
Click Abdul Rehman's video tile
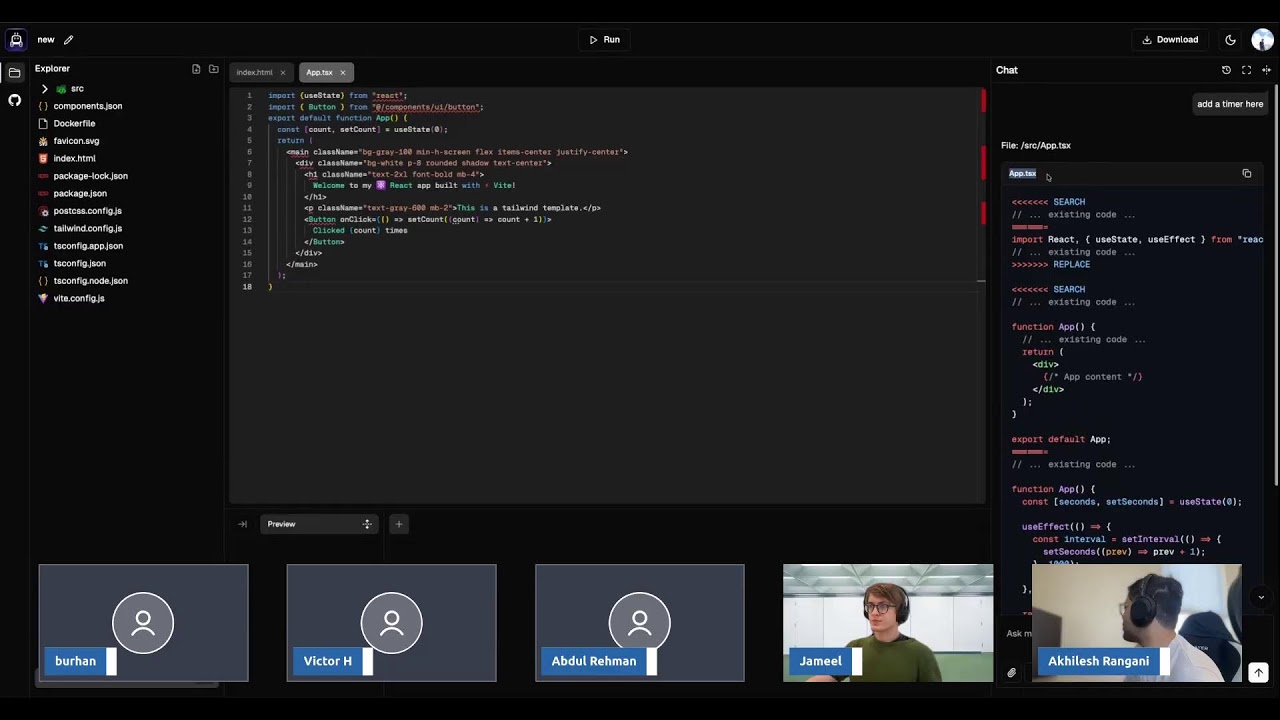coord(640,623)
